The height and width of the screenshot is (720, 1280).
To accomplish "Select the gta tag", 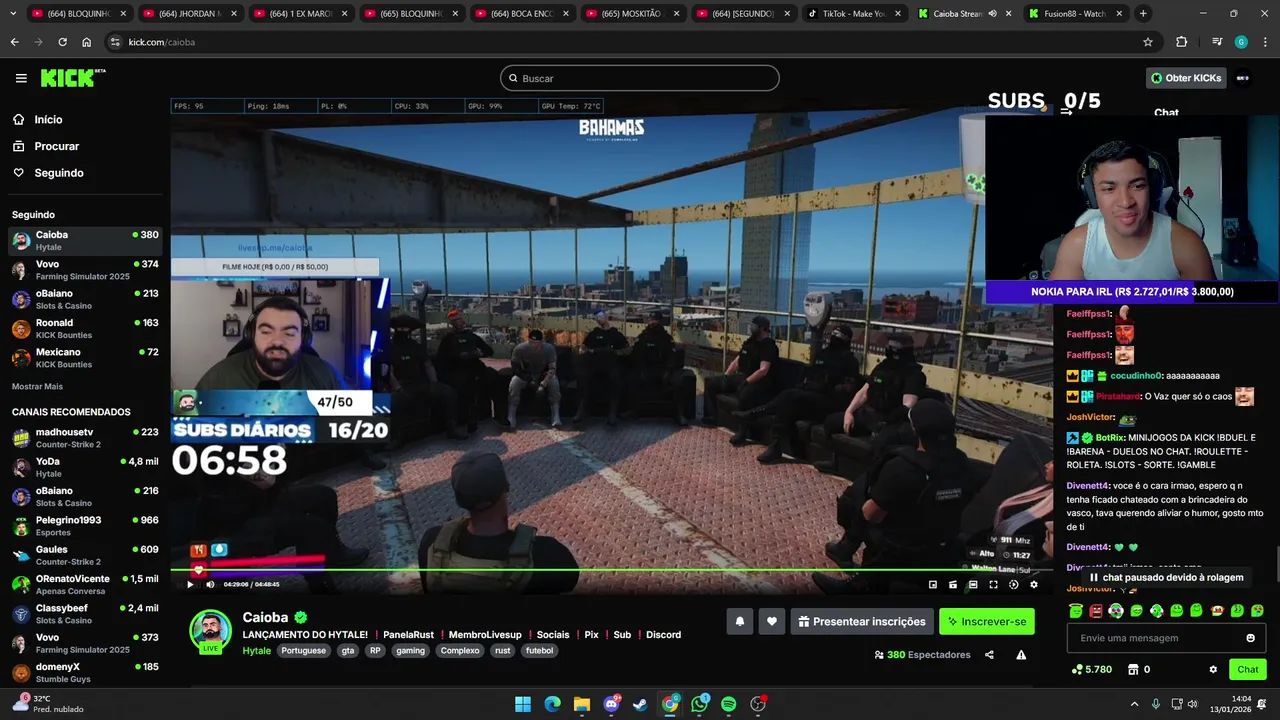I will tap(348, 650).
